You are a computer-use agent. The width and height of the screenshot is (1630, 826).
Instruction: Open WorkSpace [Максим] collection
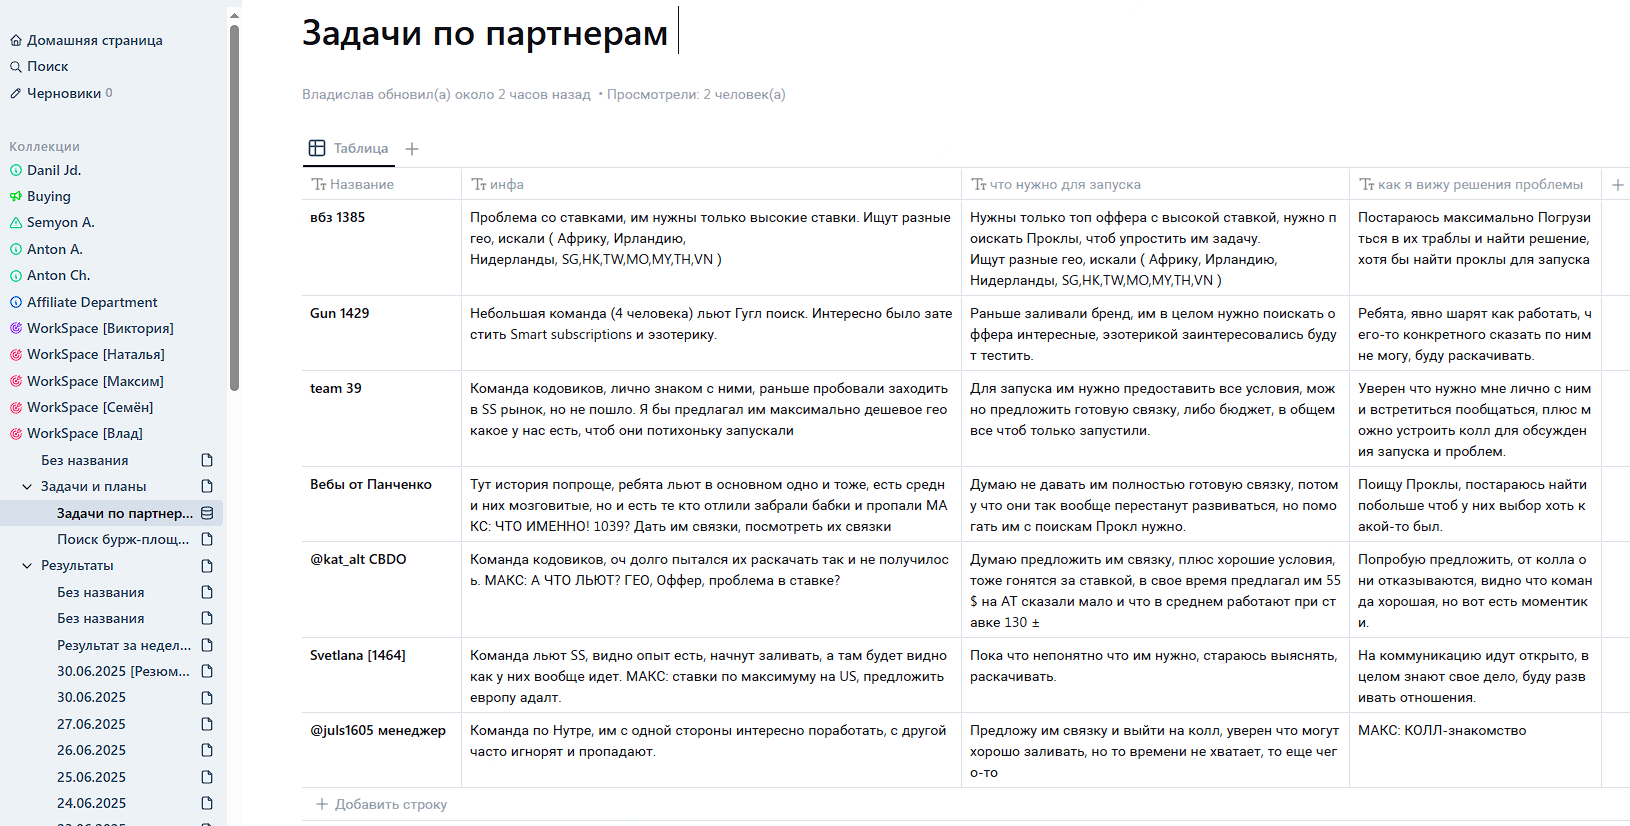tap(95, 381)
